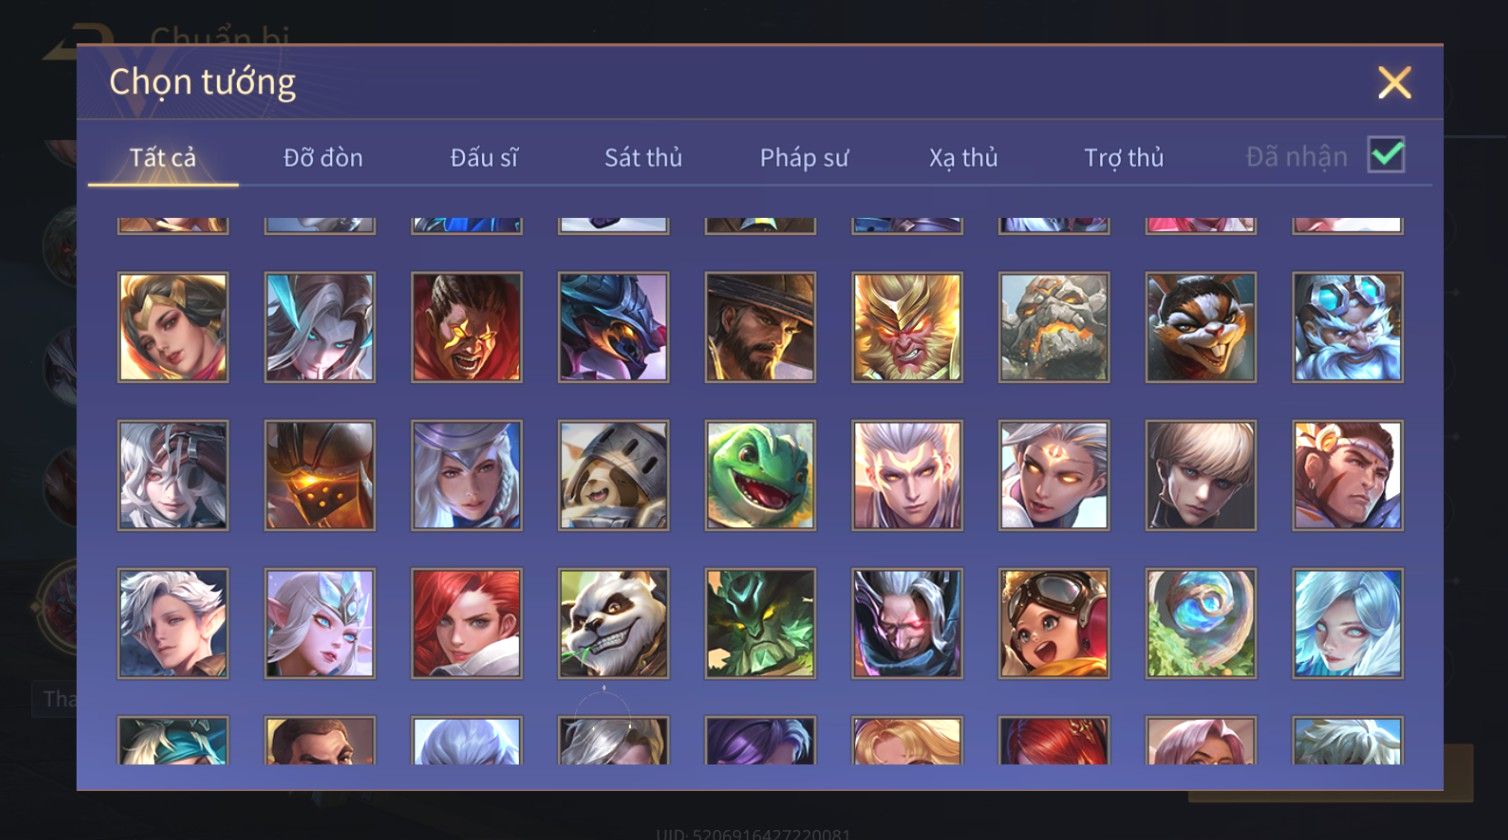Toggle the Đã nhận checkbox

pos(1386,155)
